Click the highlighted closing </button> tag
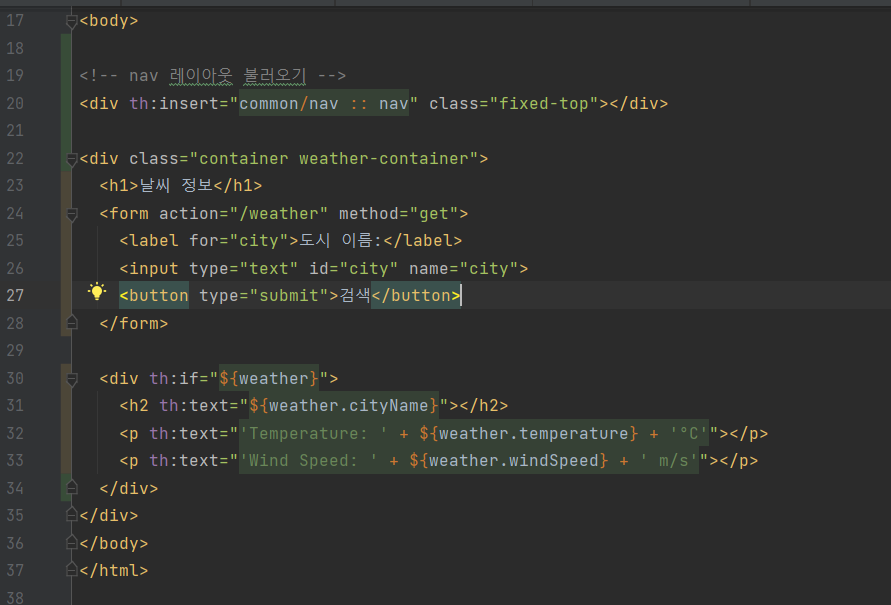 click(416, 296)
